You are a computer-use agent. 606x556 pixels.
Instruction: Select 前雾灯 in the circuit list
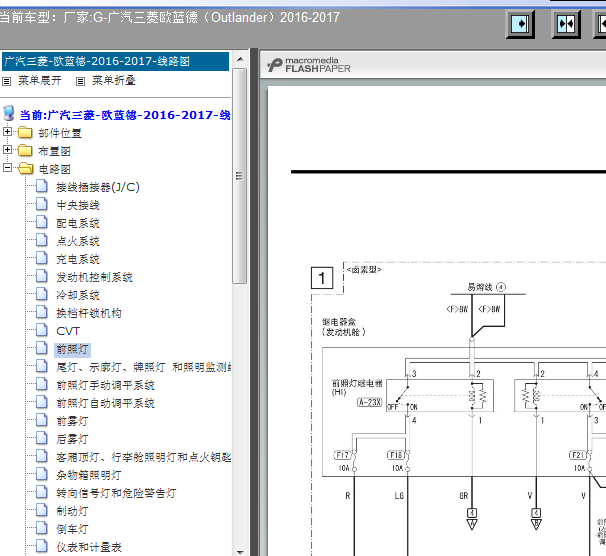click(72, 421)
